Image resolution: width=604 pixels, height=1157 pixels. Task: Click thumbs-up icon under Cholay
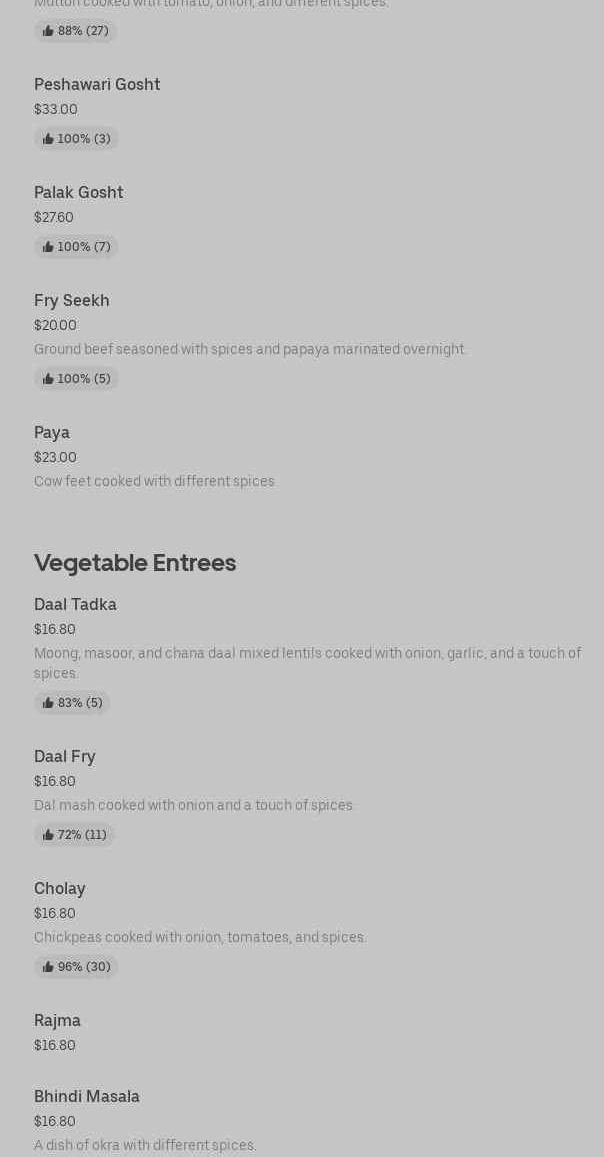click(x=48, y=967)
